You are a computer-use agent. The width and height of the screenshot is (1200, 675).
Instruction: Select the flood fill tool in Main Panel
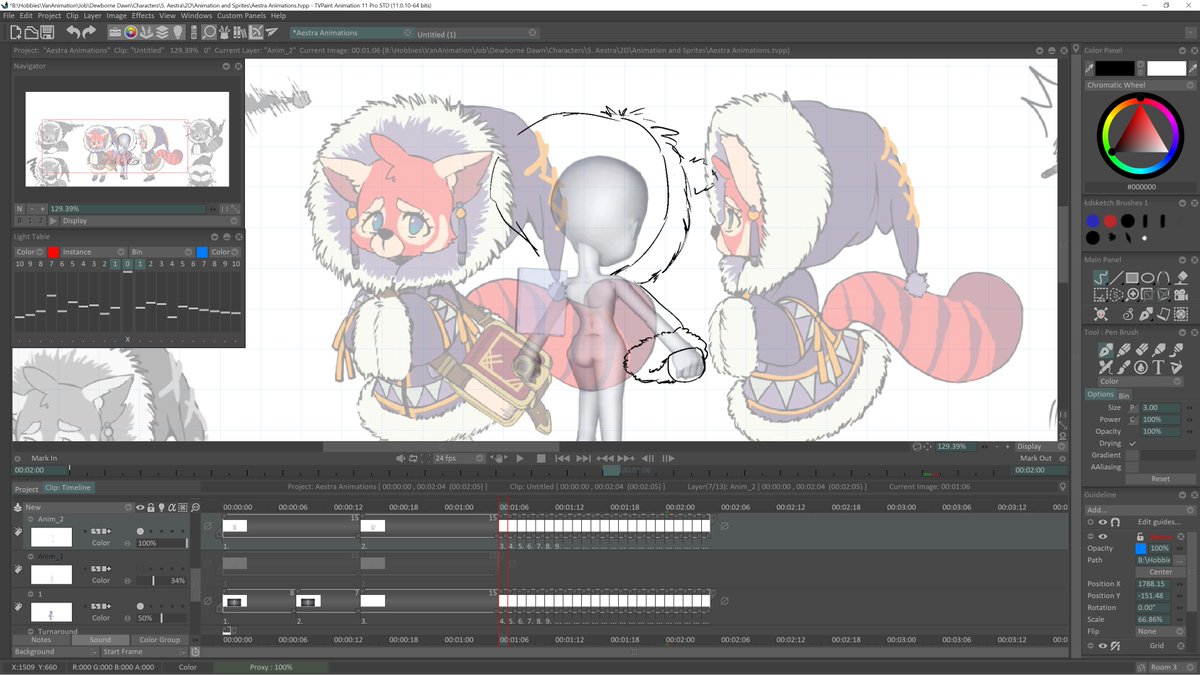pyautogui.click(x=1180, y=277)
